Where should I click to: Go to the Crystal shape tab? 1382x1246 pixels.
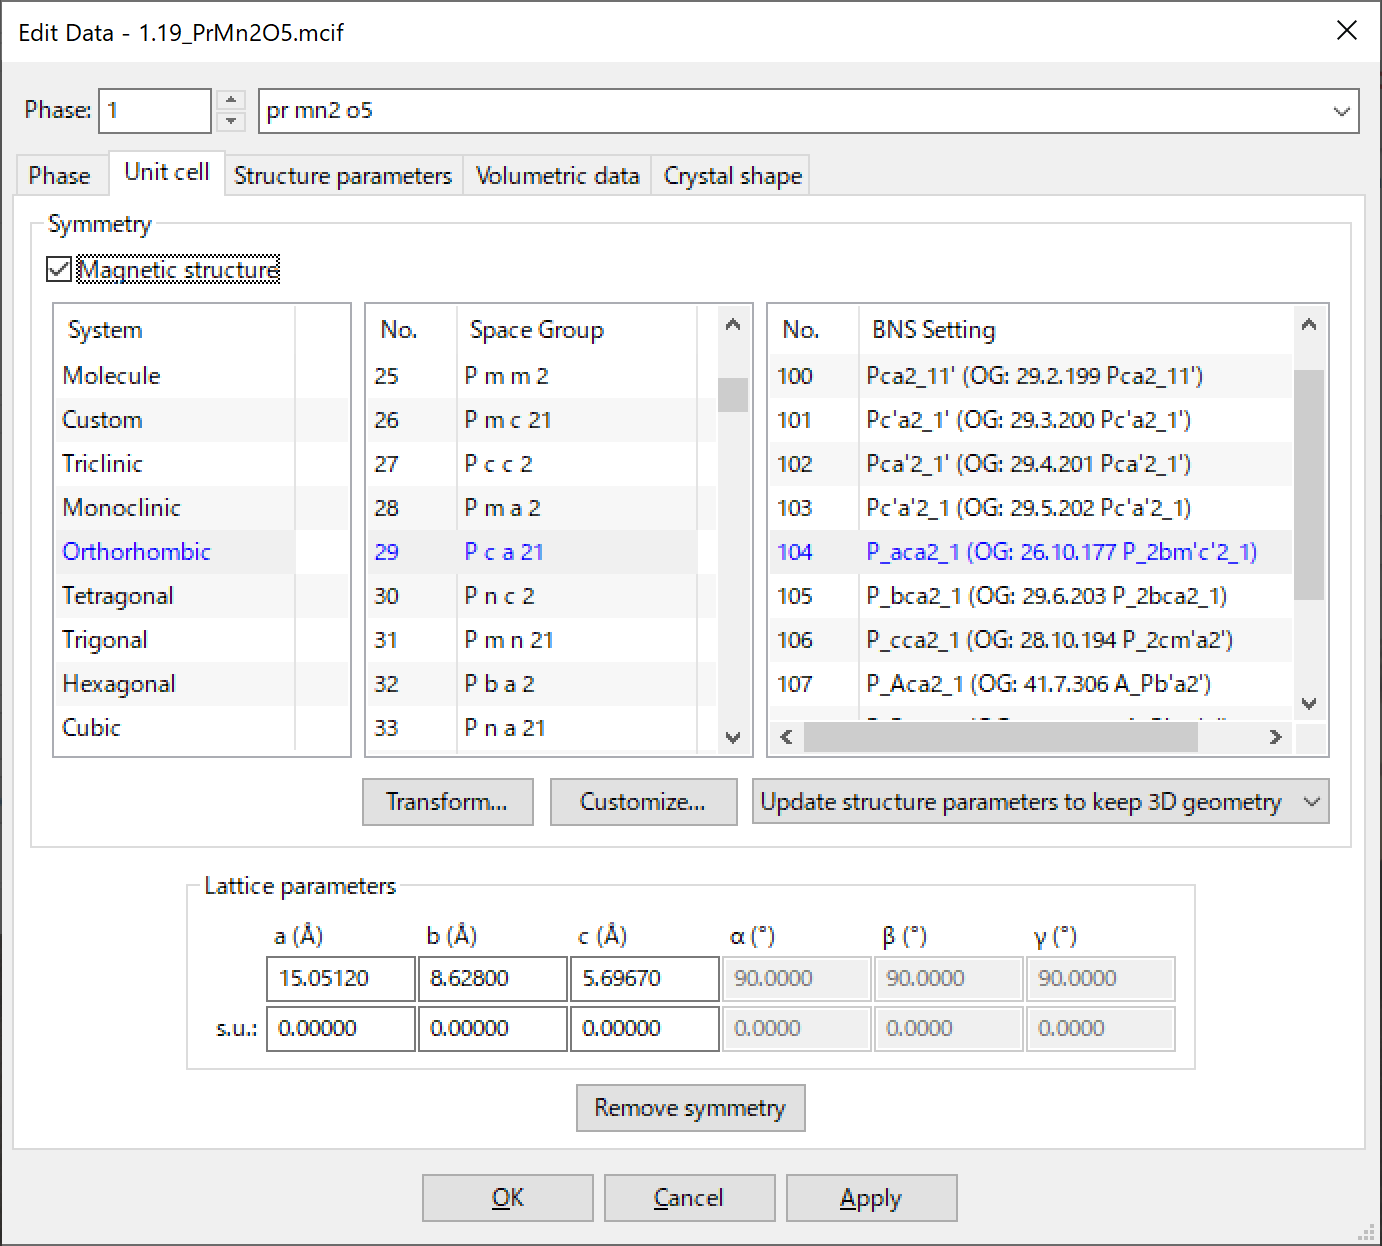click(x=732, y=176)
